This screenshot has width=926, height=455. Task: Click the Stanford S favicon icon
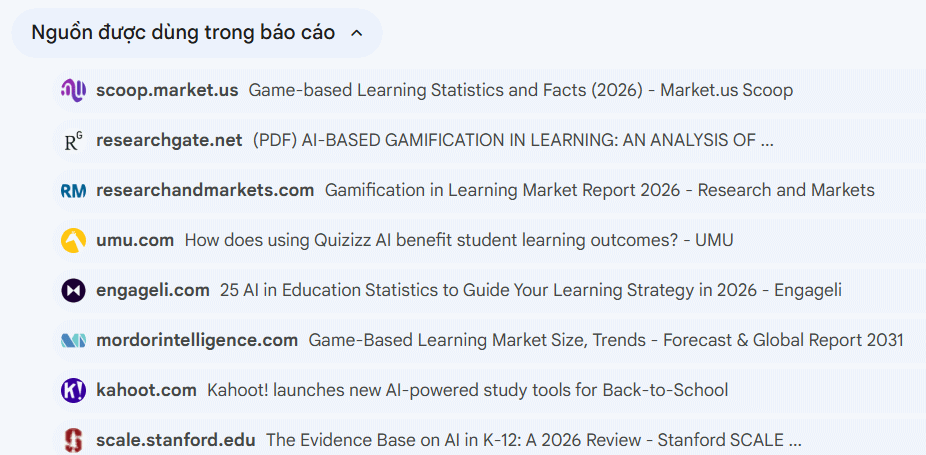(x=73, y=440)
